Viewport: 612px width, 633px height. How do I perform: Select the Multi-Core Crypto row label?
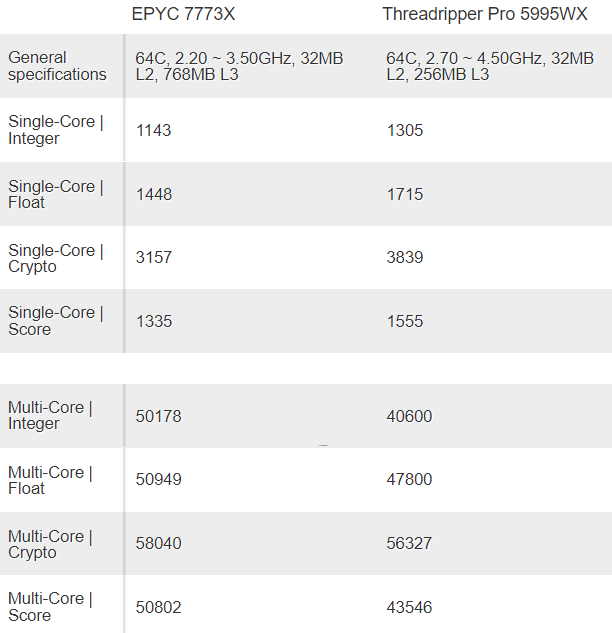tap(50, 544)
